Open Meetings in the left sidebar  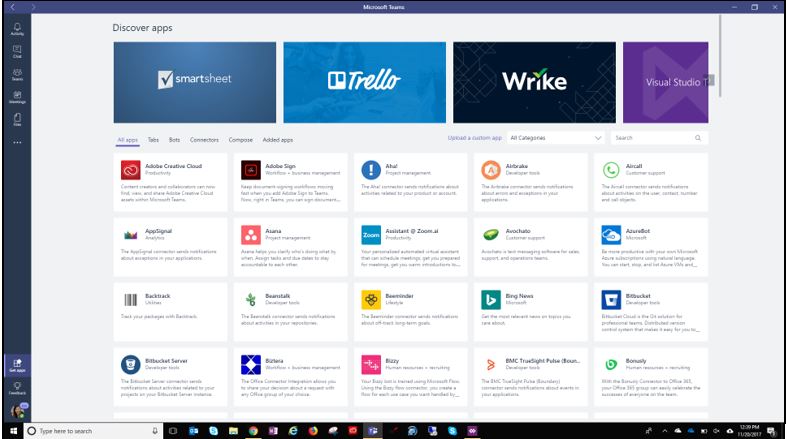pyautogui.click(x=17, y=97)
